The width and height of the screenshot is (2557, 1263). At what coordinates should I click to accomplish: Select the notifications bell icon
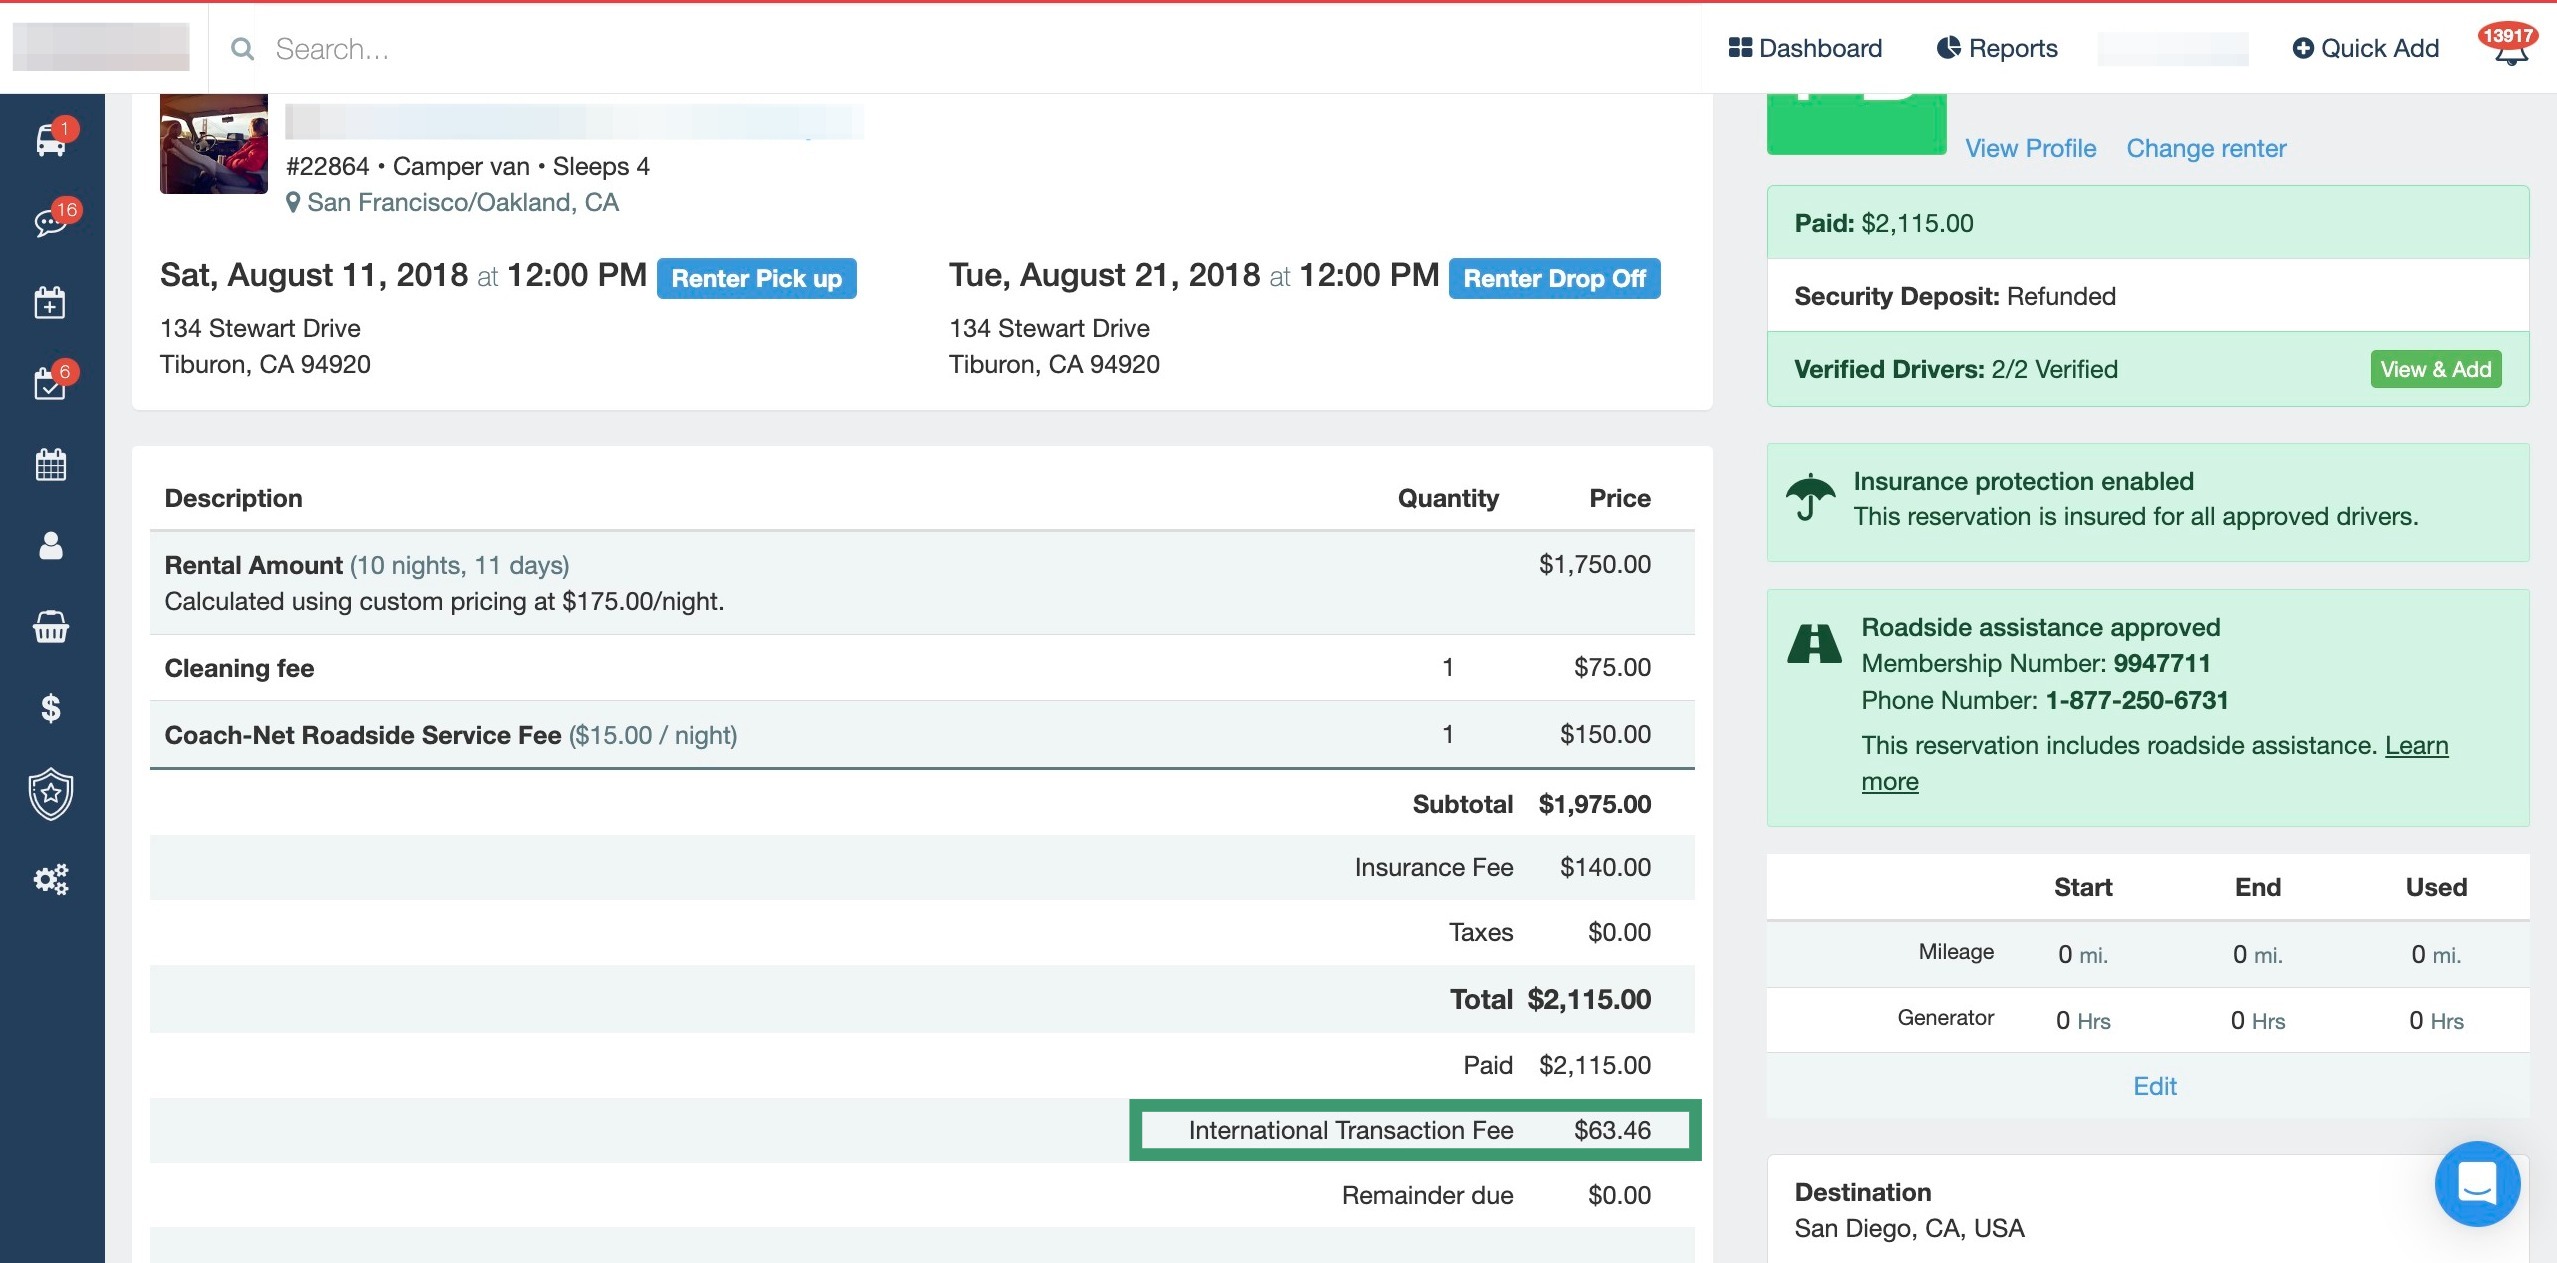tap(2506, 47)
